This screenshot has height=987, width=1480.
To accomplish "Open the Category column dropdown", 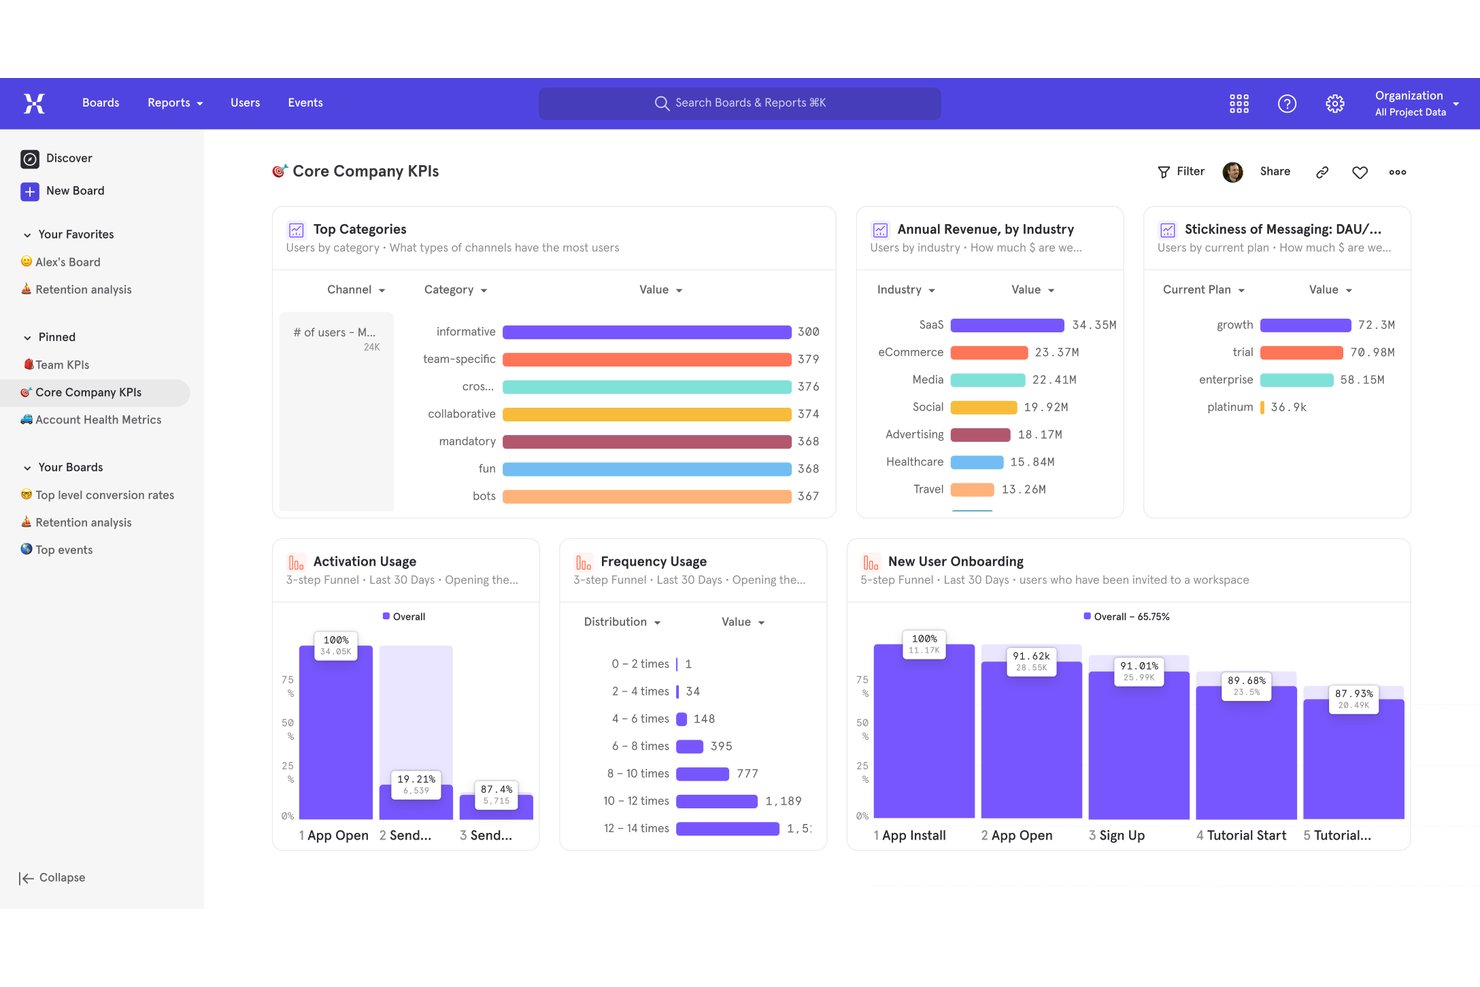I will tap(456, 290).
